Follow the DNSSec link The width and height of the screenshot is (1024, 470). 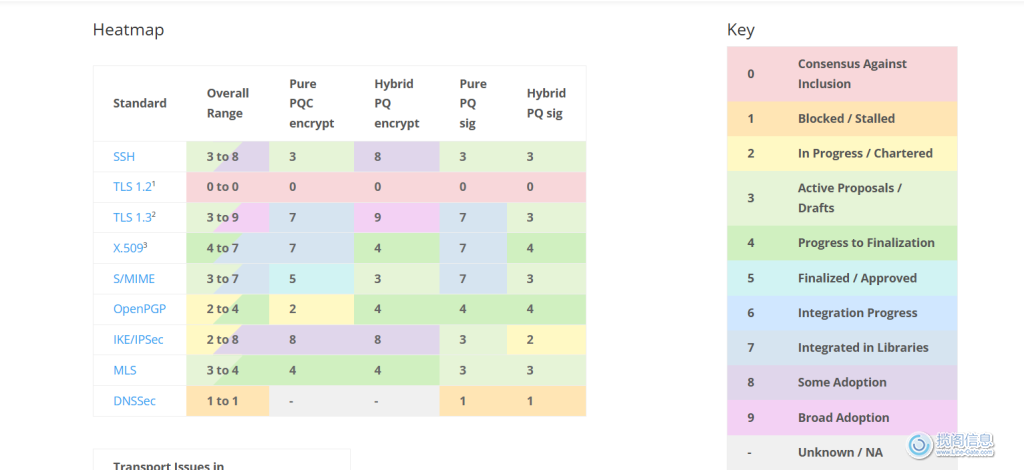134,401
